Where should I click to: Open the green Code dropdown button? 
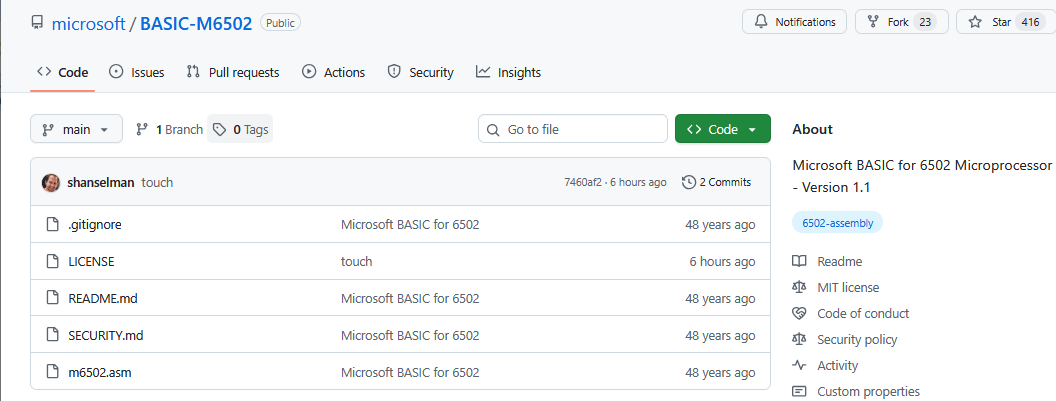point(723,129)
